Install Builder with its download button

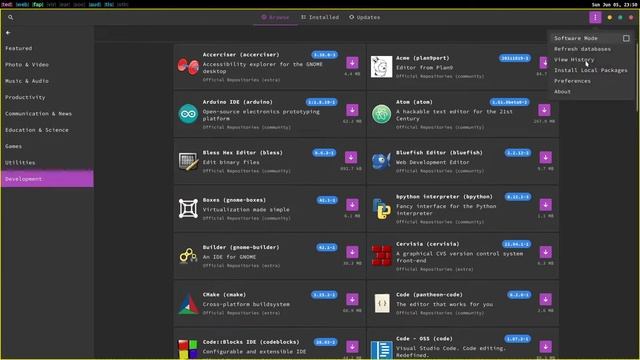pos(352,252)
